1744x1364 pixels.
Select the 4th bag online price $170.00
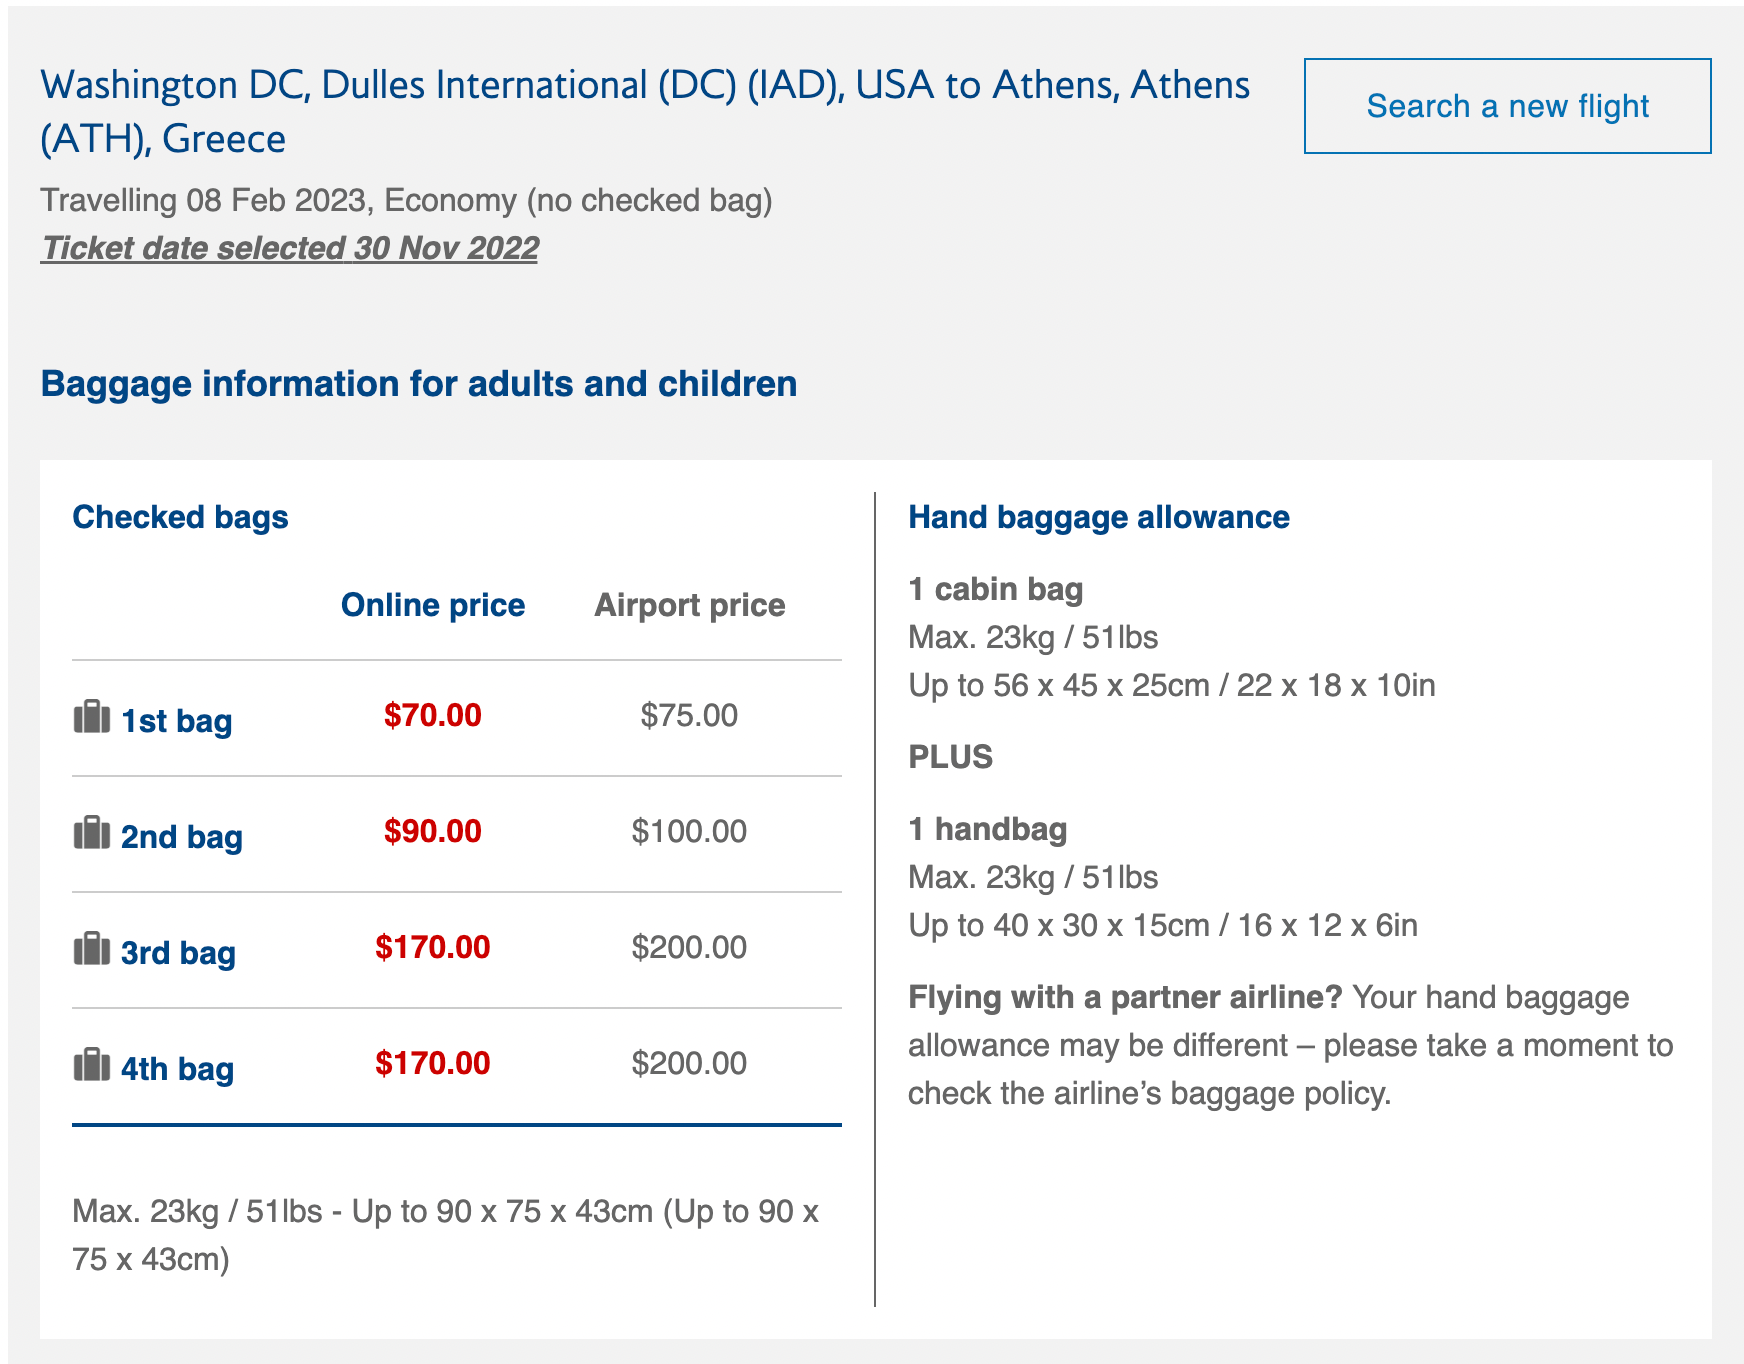tap(433, 1064)
